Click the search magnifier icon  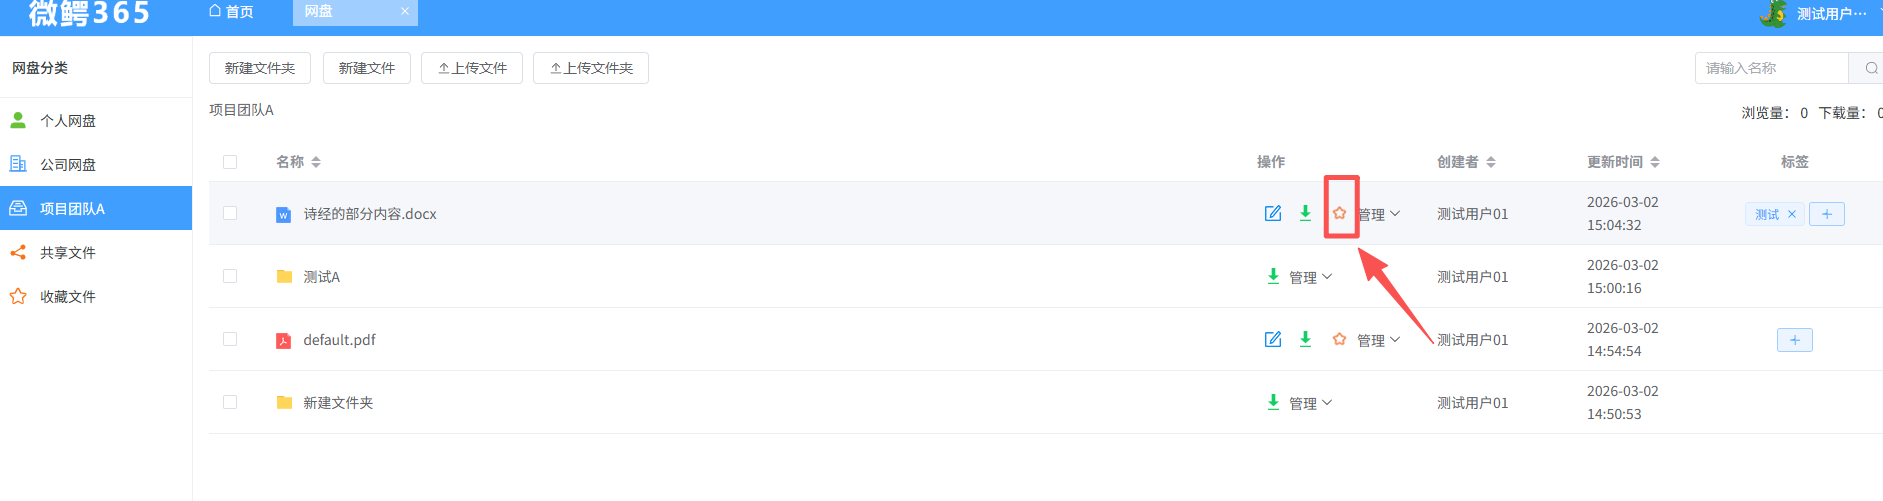pyautogui.click(x=1871, y=68)
